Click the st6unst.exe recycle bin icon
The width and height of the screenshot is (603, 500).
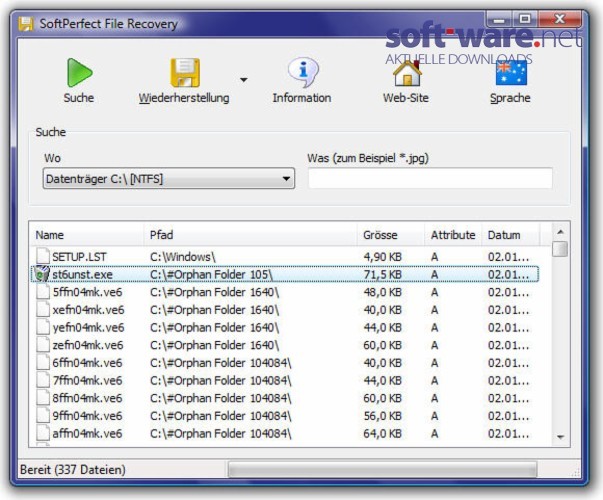pyautogui.click(x=42, y=274)
